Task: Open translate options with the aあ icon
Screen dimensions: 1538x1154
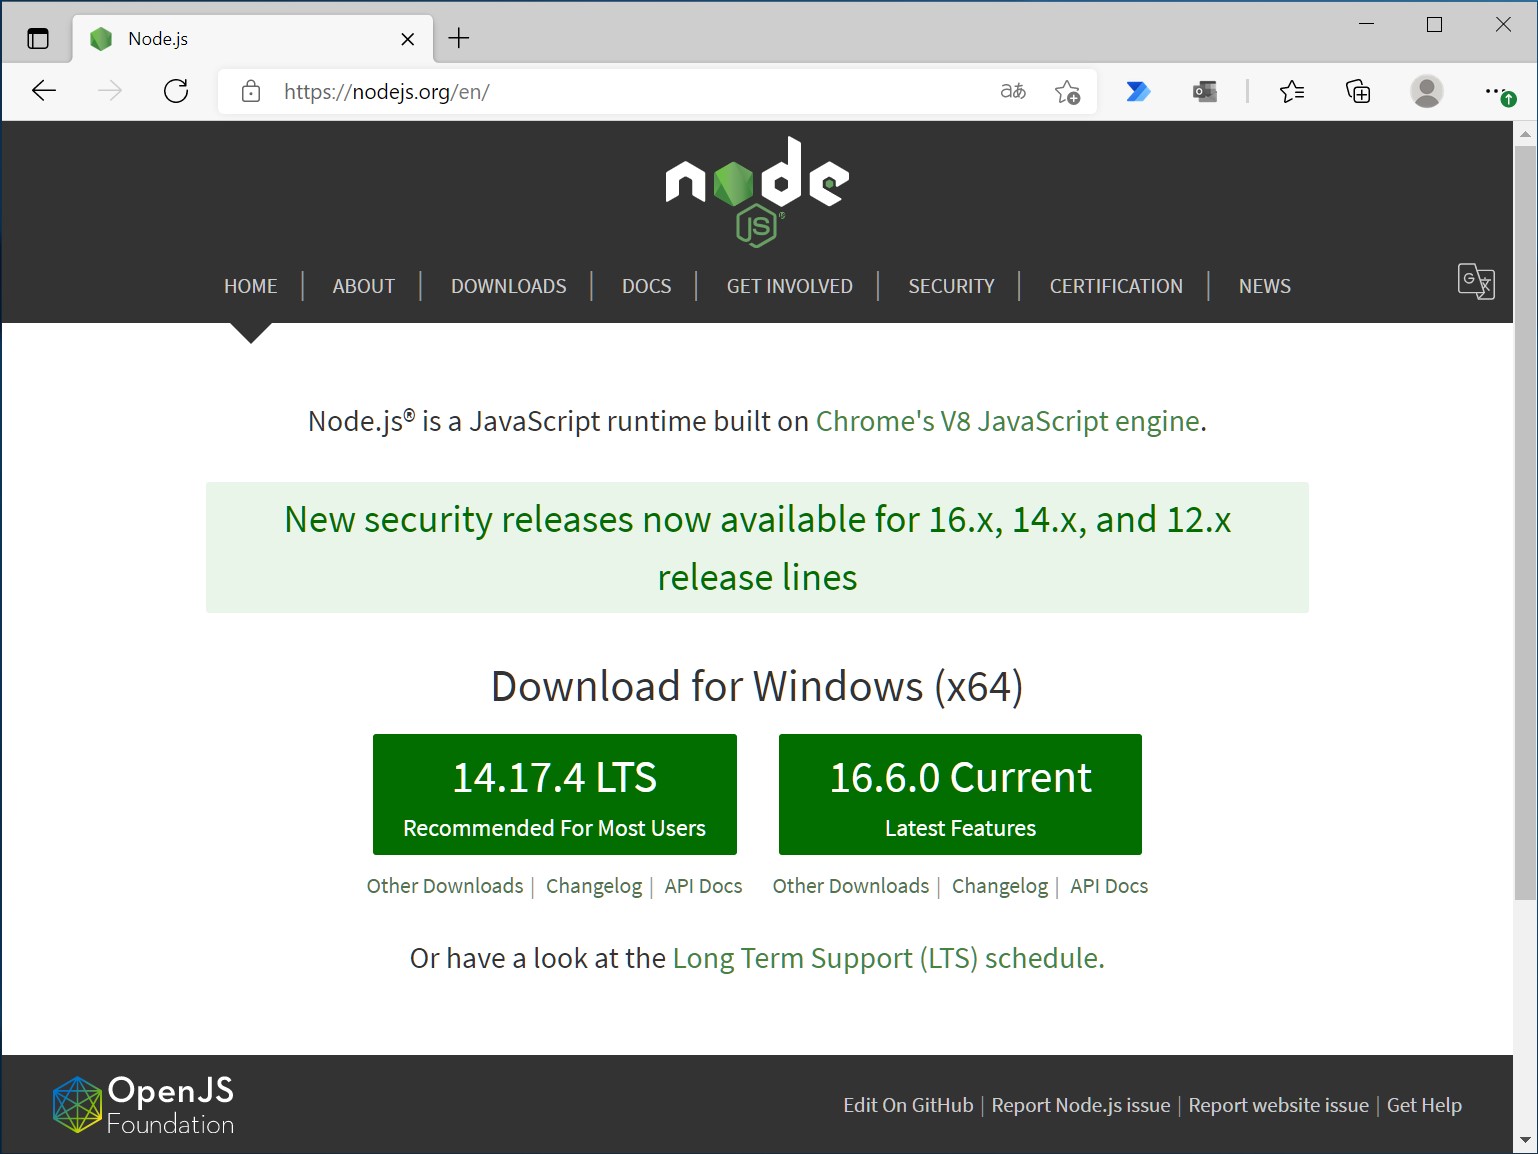Action: pos(1012,91)
